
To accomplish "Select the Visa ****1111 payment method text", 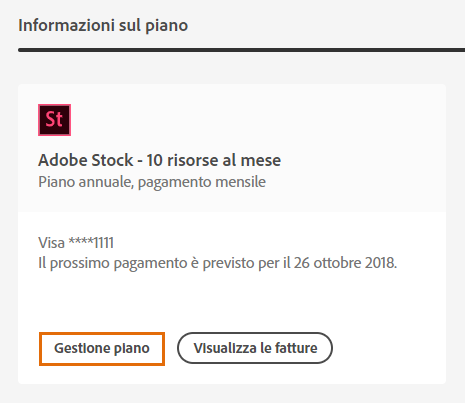I will [x=76, y=242].
